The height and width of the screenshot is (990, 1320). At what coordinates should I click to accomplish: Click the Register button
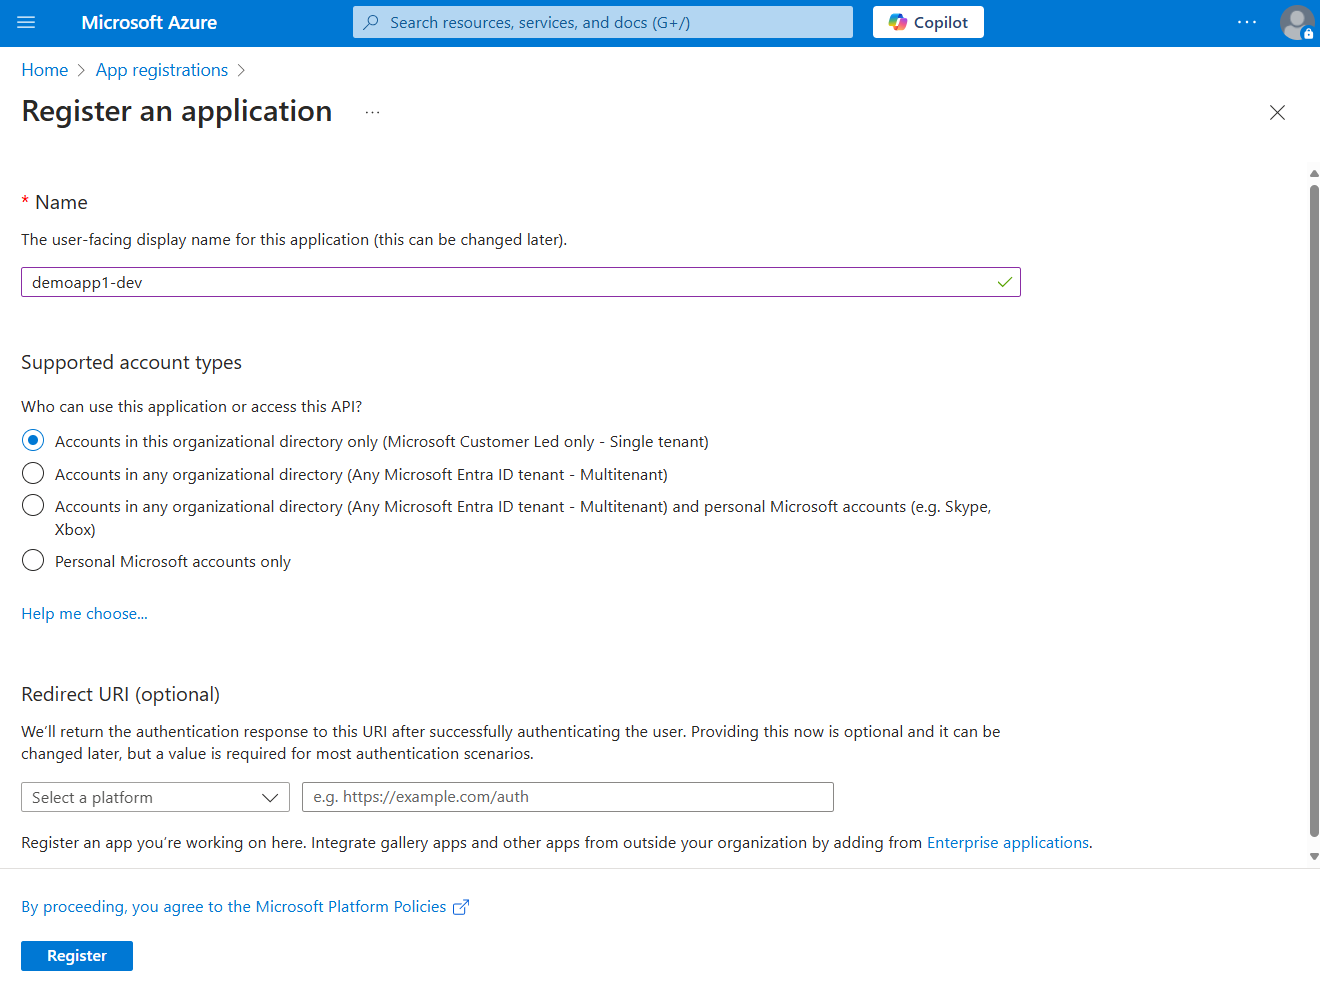pos(76,955)
